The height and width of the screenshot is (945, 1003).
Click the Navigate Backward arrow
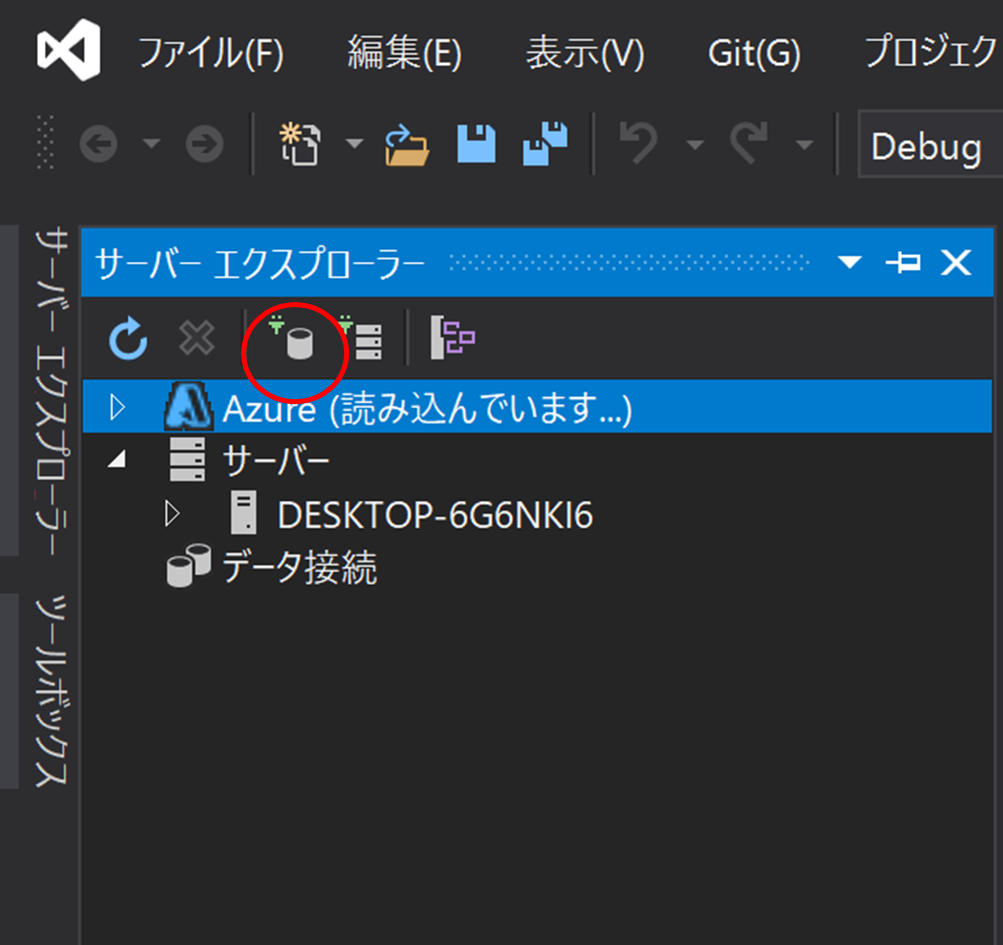coord(97,144)
